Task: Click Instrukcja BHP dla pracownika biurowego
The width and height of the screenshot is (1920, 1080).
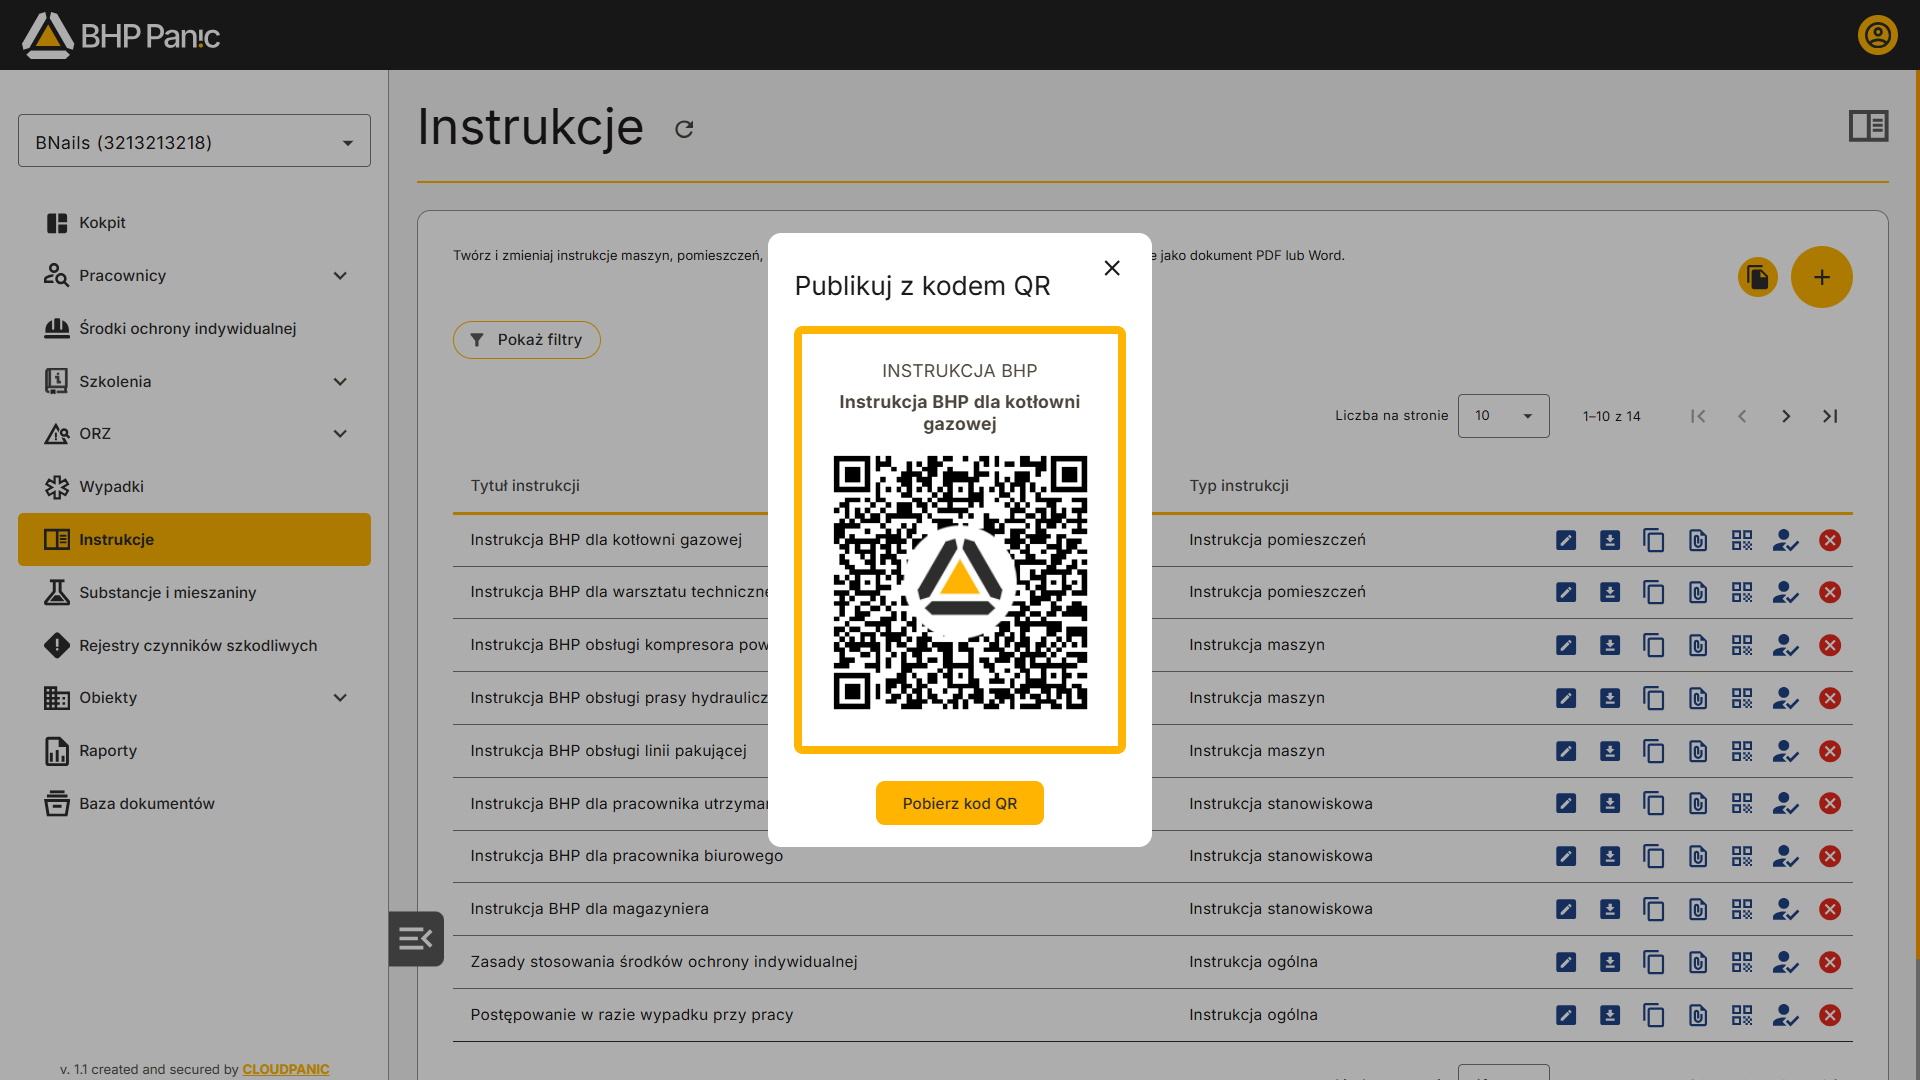Action: click(627, 856)
